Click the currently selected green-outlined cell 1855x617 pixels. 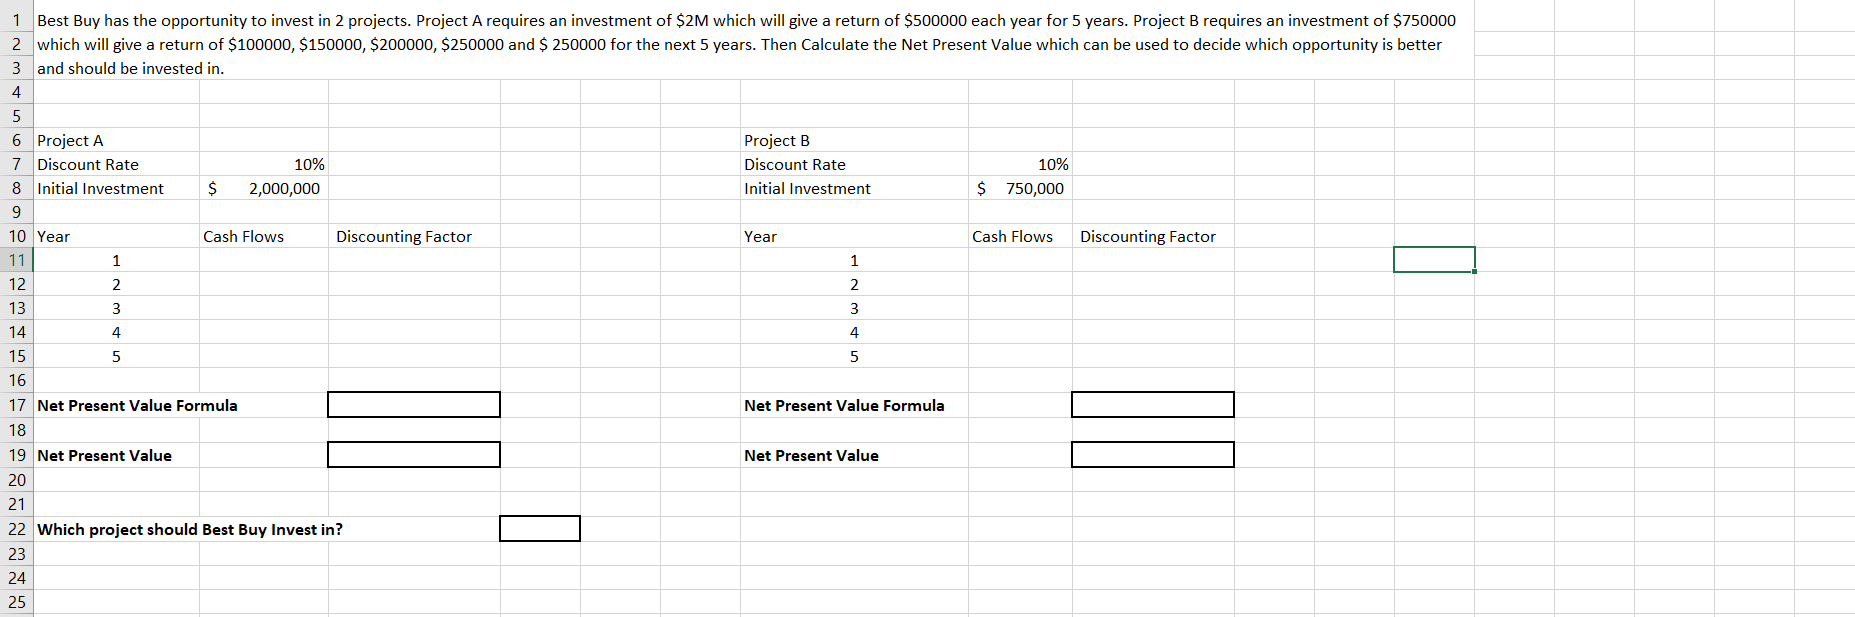[x=1434, y=260]
